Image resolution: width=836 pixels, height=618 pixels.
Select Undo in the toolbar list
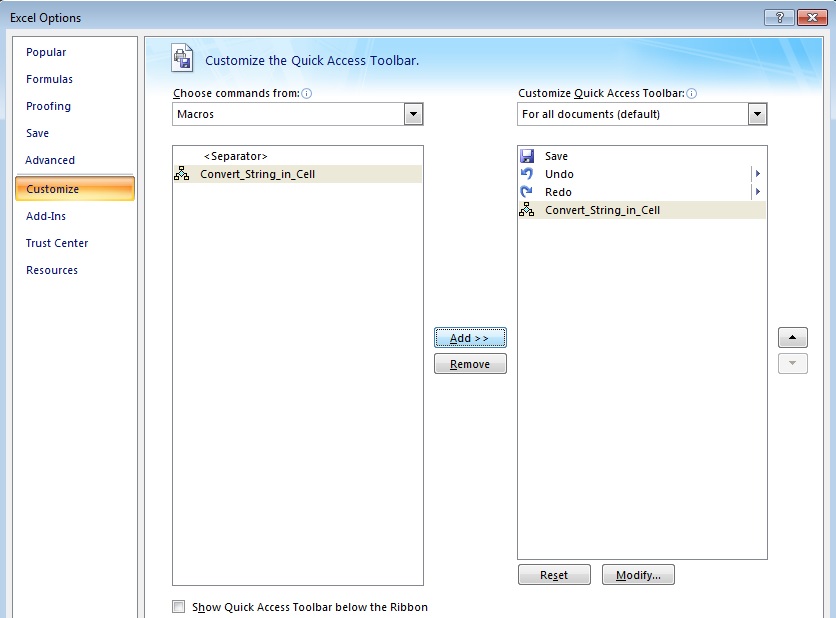pos(642,174)
